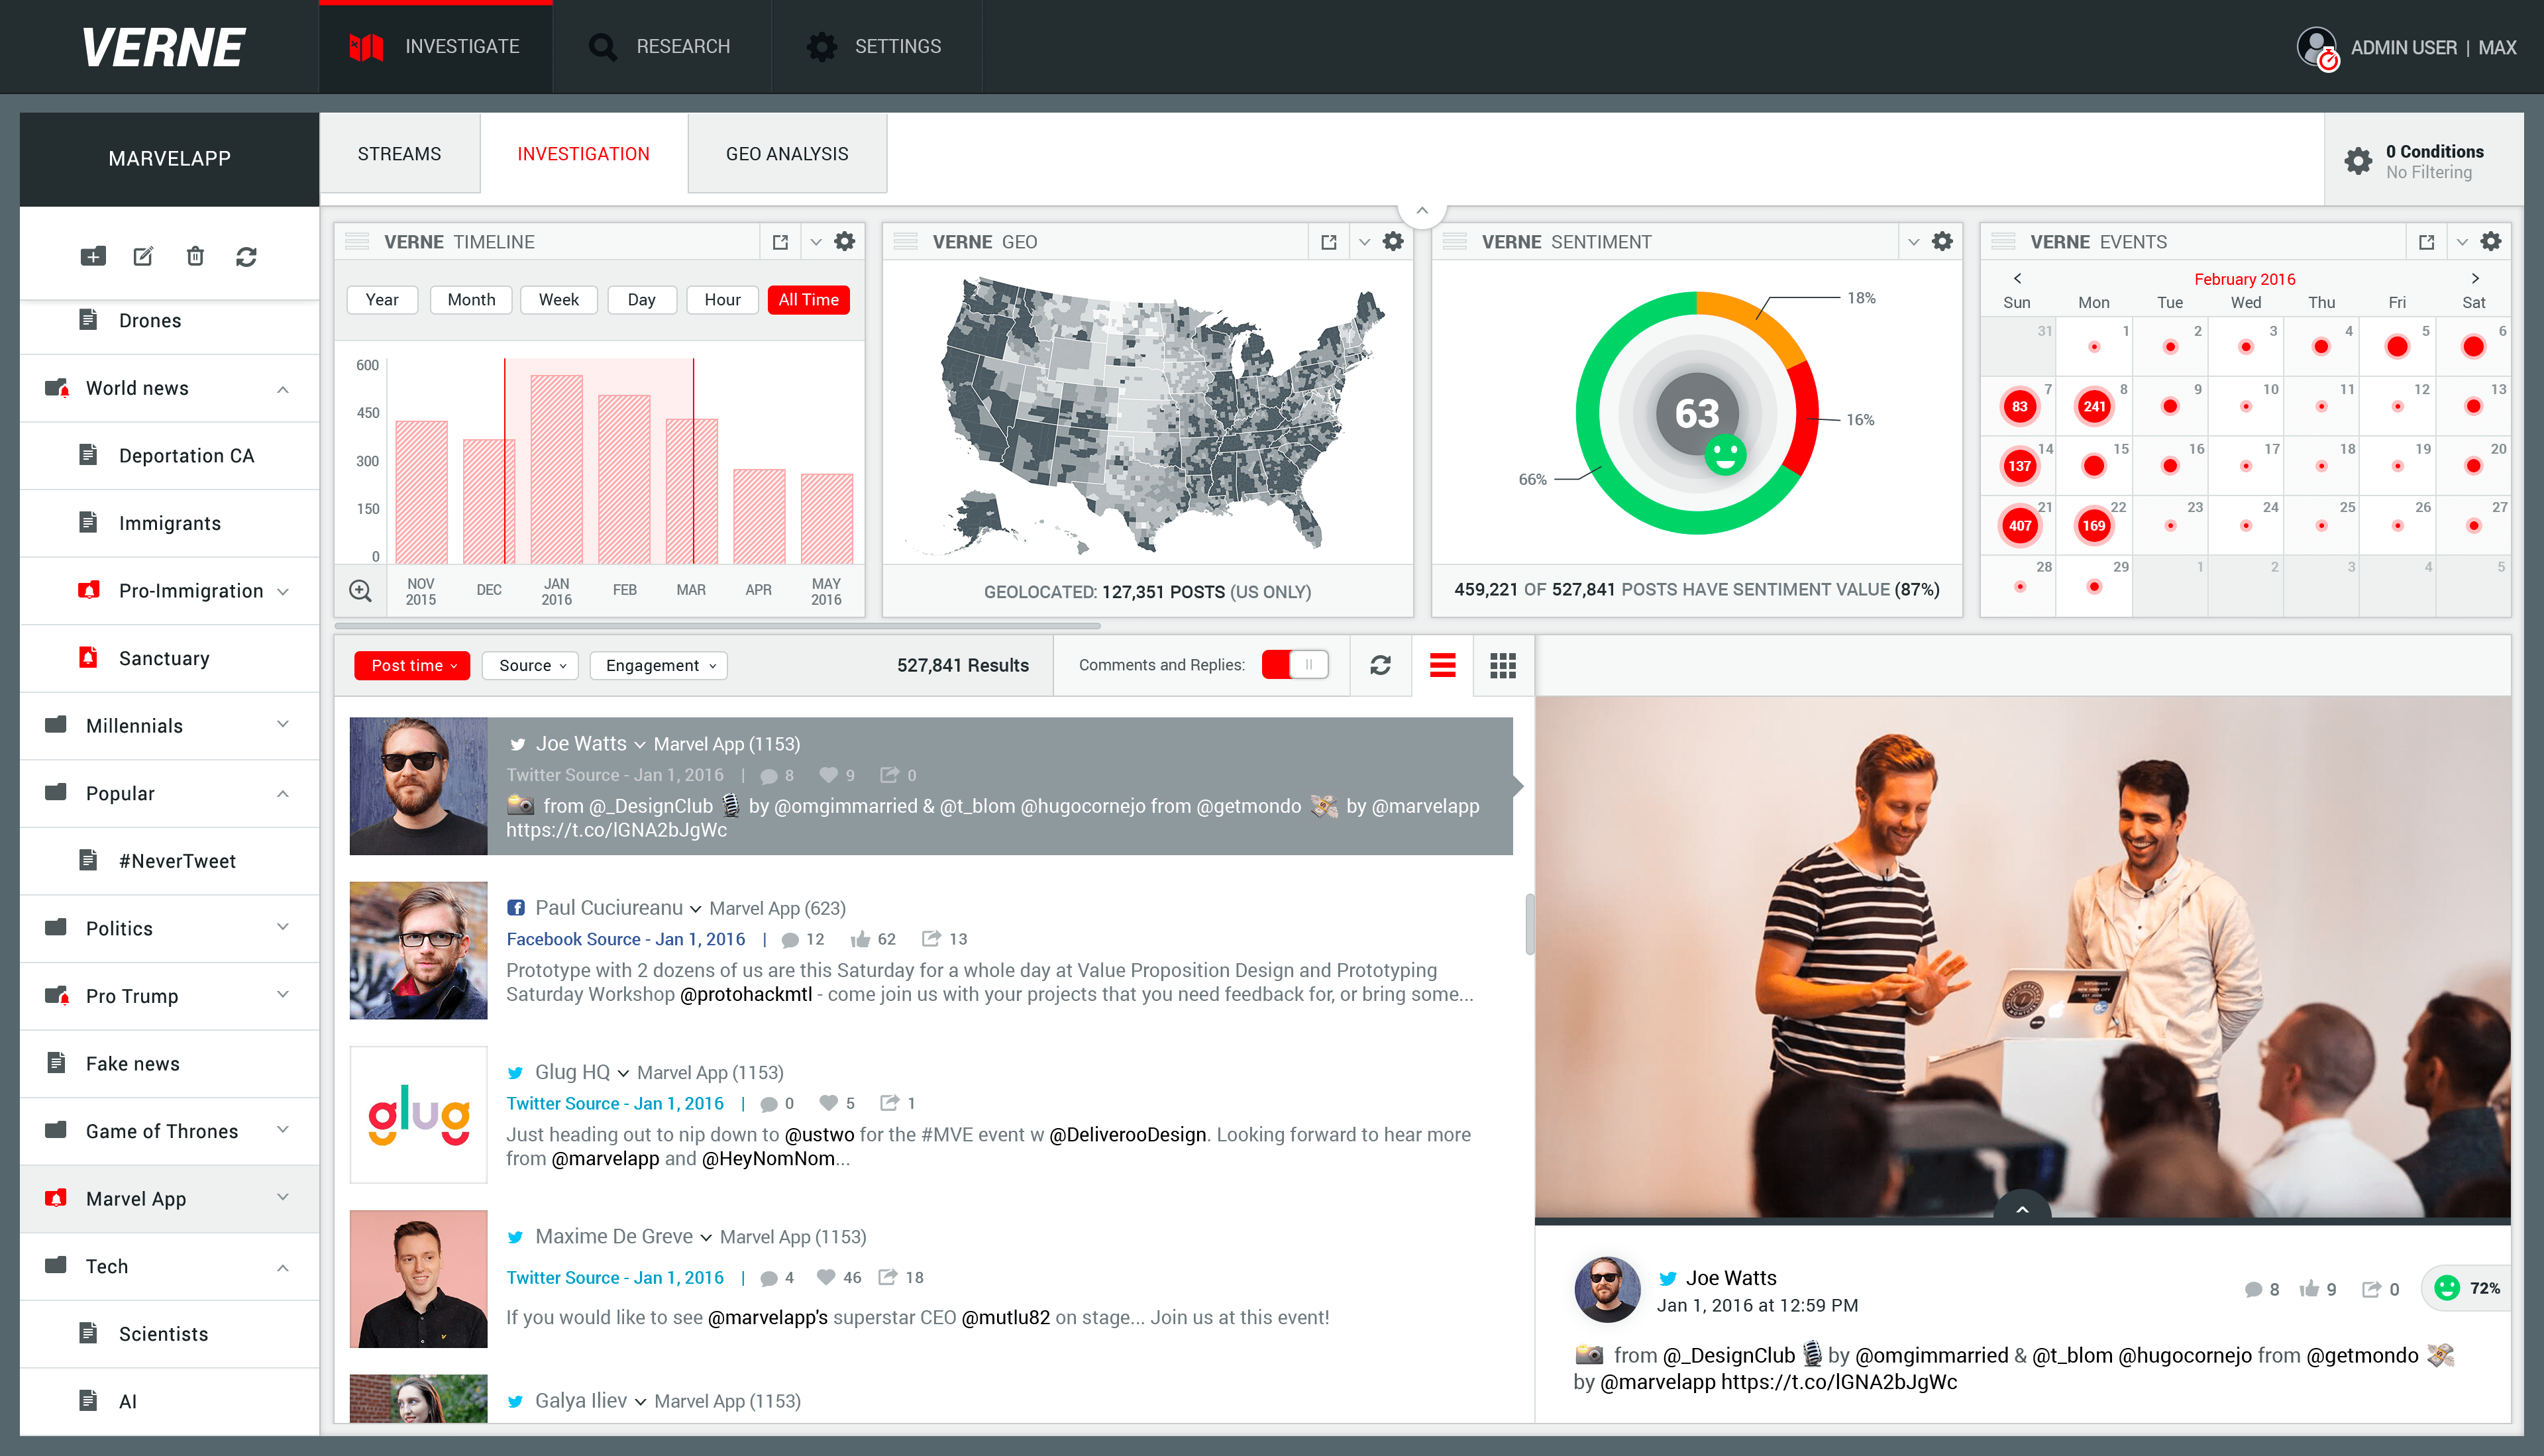
Task: Switch to the Geo Analysis tab
Action: 787,154
